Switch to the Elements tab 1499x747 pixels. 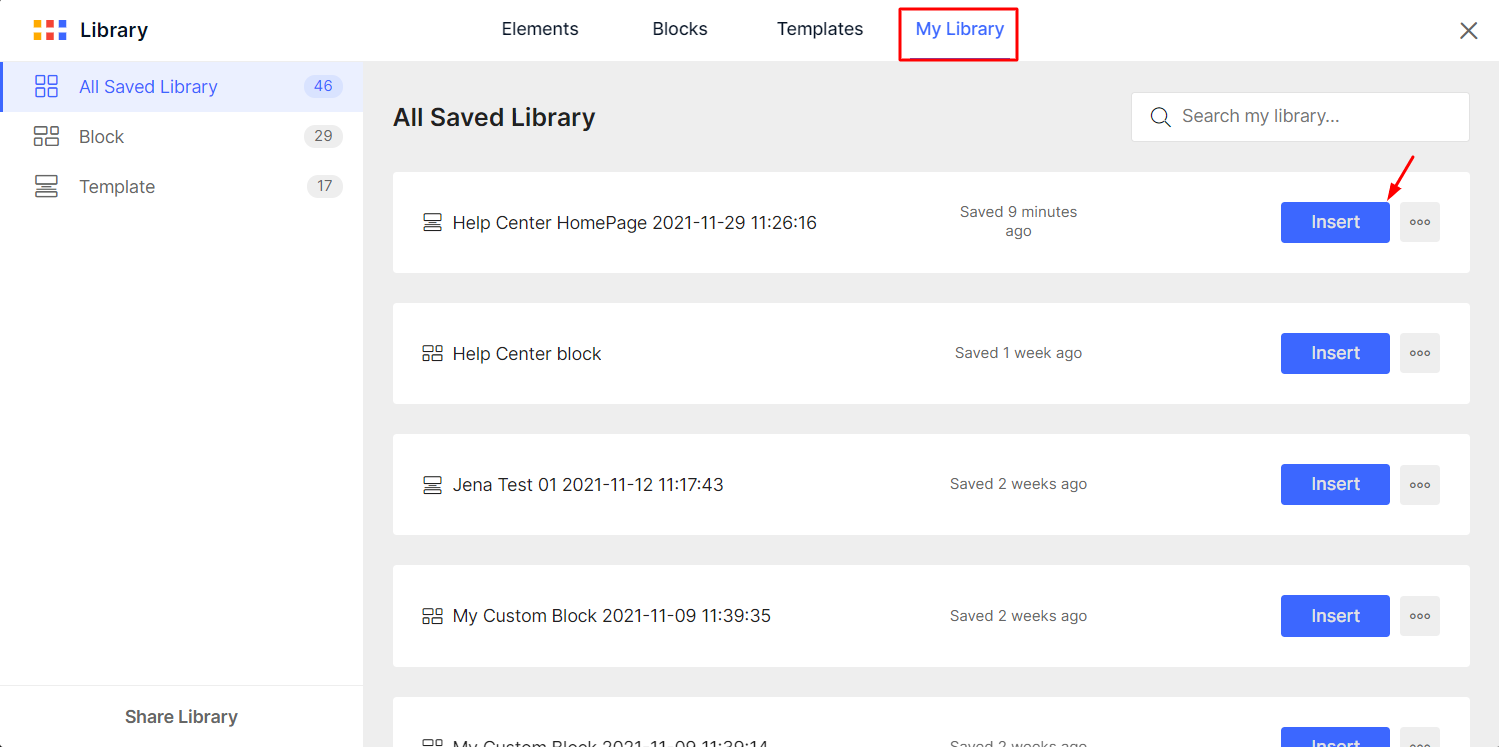pos(540,29)
